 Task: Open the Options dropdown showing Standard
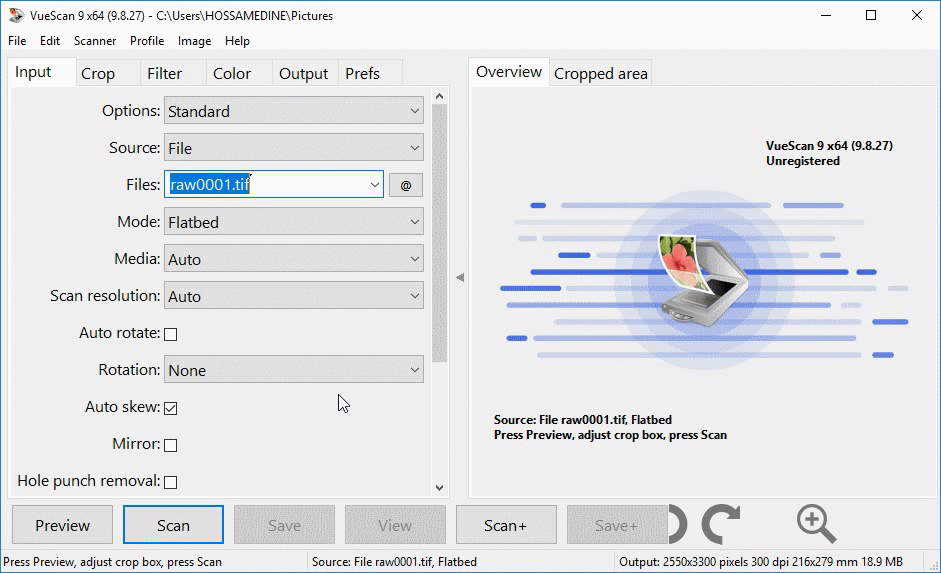pos(293,111)
